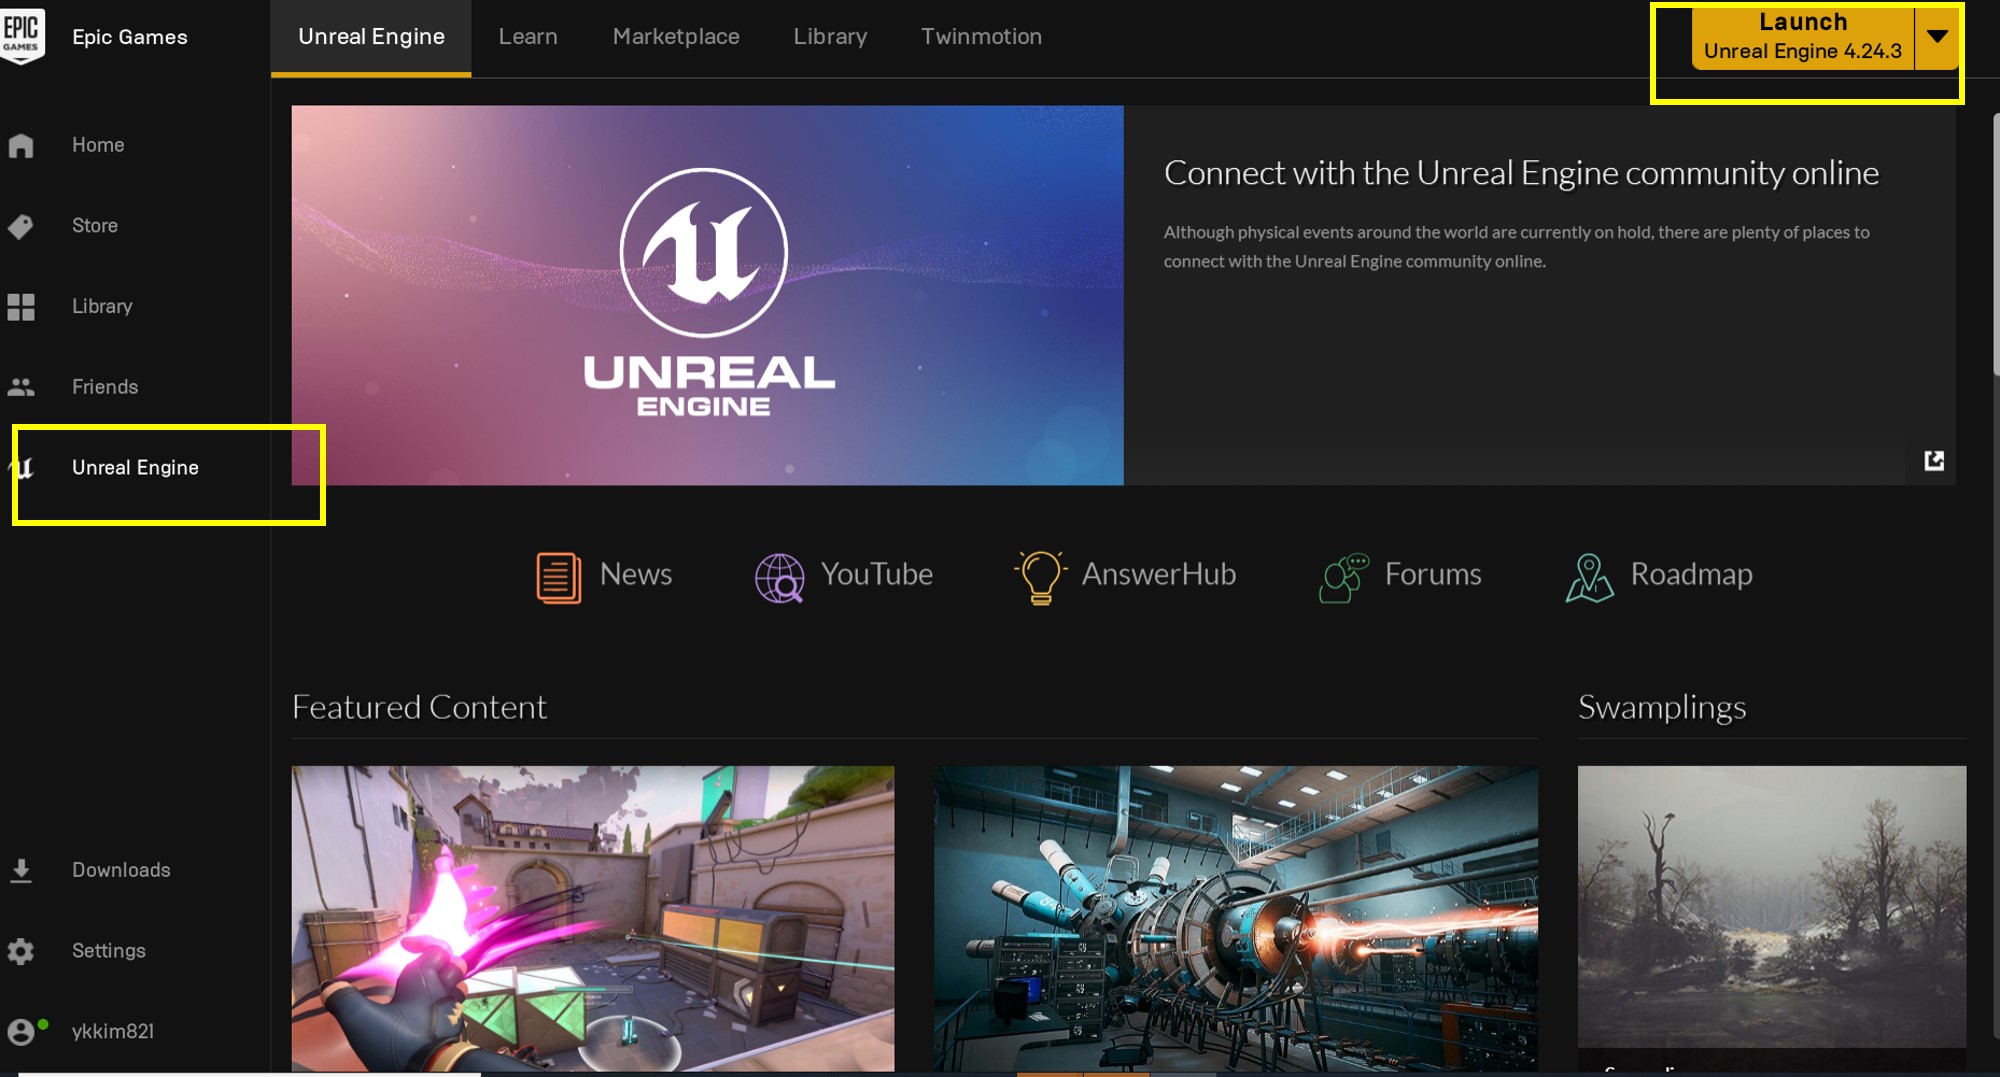
Task: Open Downloads using the download arrow icon
Action: point(21,871)
